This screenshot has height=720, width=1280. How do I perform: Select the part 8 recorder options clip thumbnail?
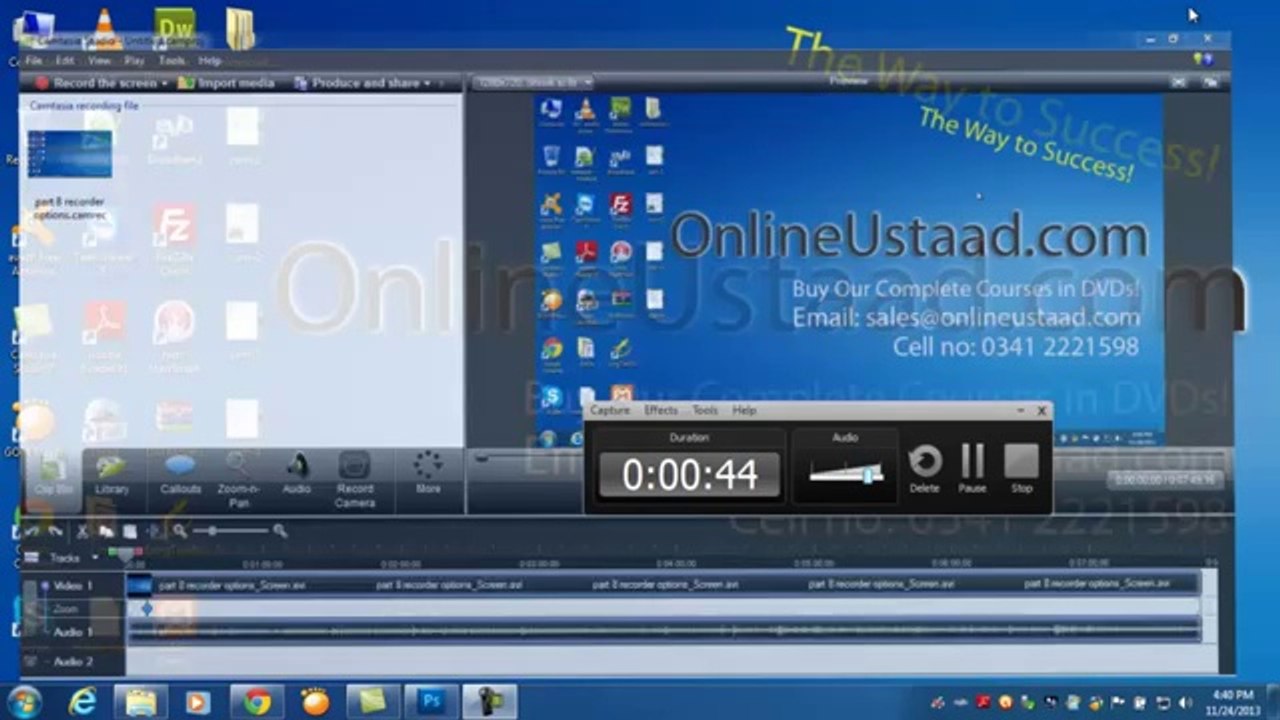[69, 153]
